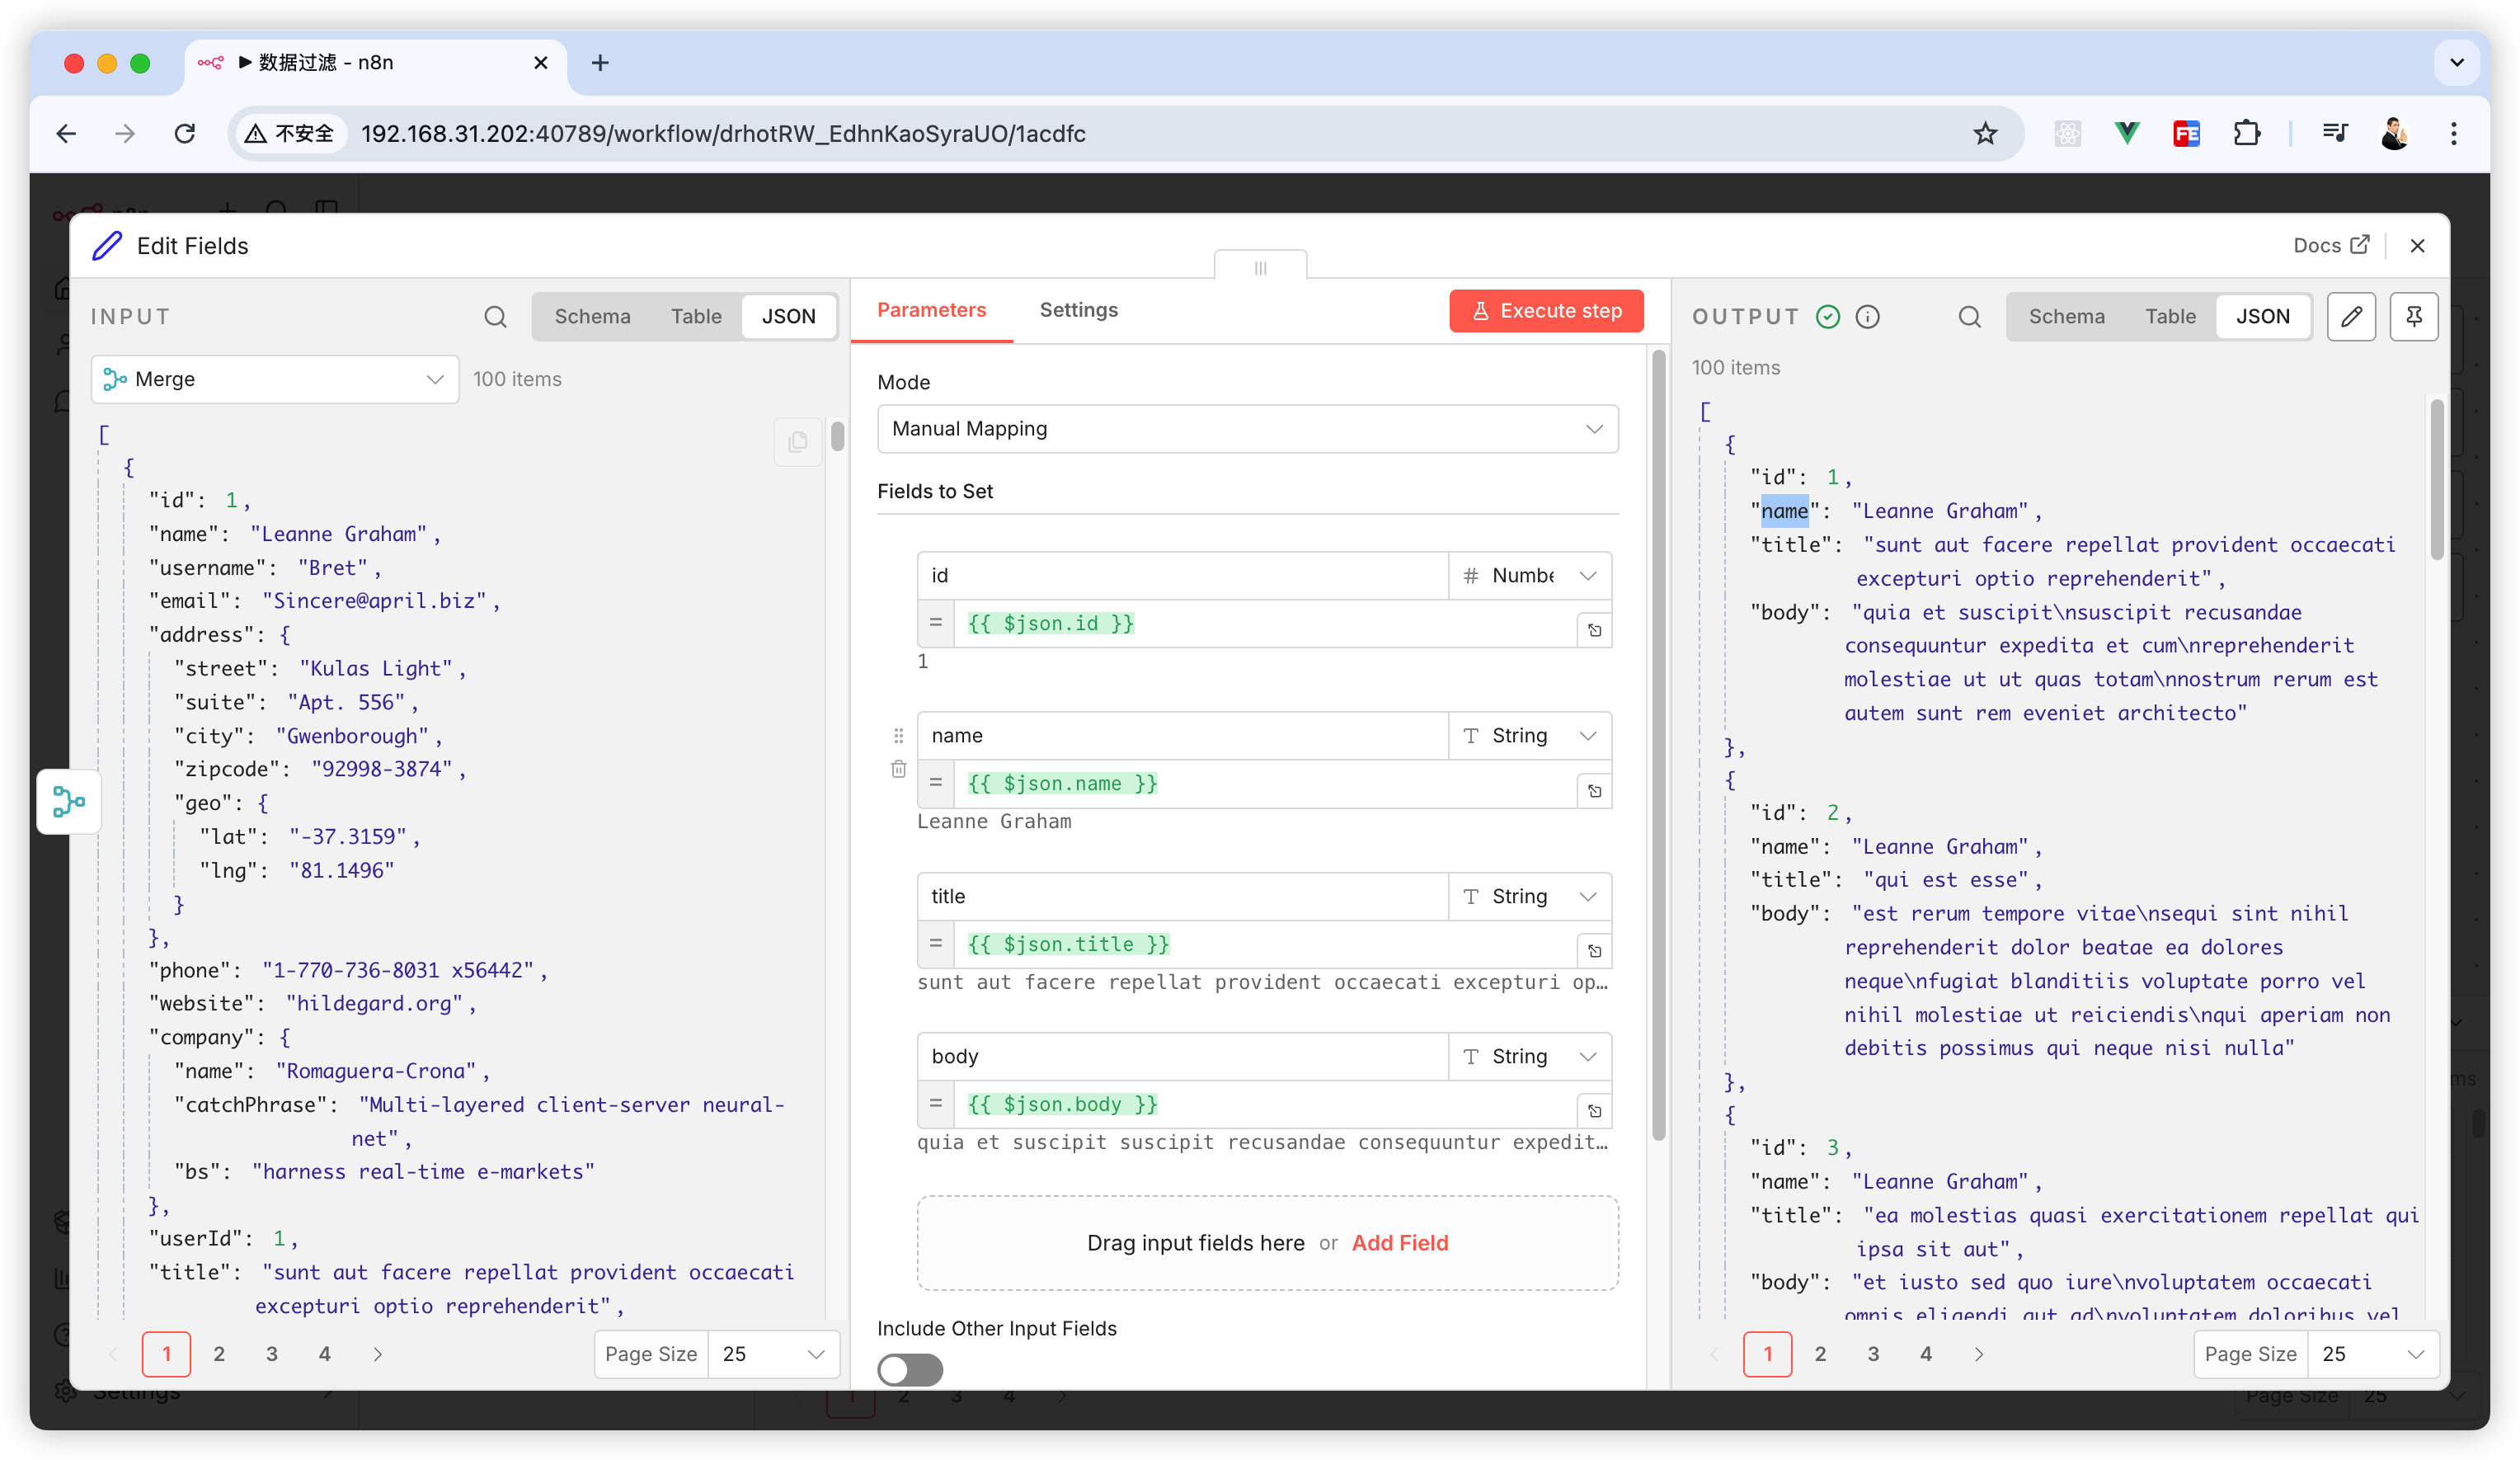Open the Merge input node dropdown

pyautogui.click(x=274, y=379)
